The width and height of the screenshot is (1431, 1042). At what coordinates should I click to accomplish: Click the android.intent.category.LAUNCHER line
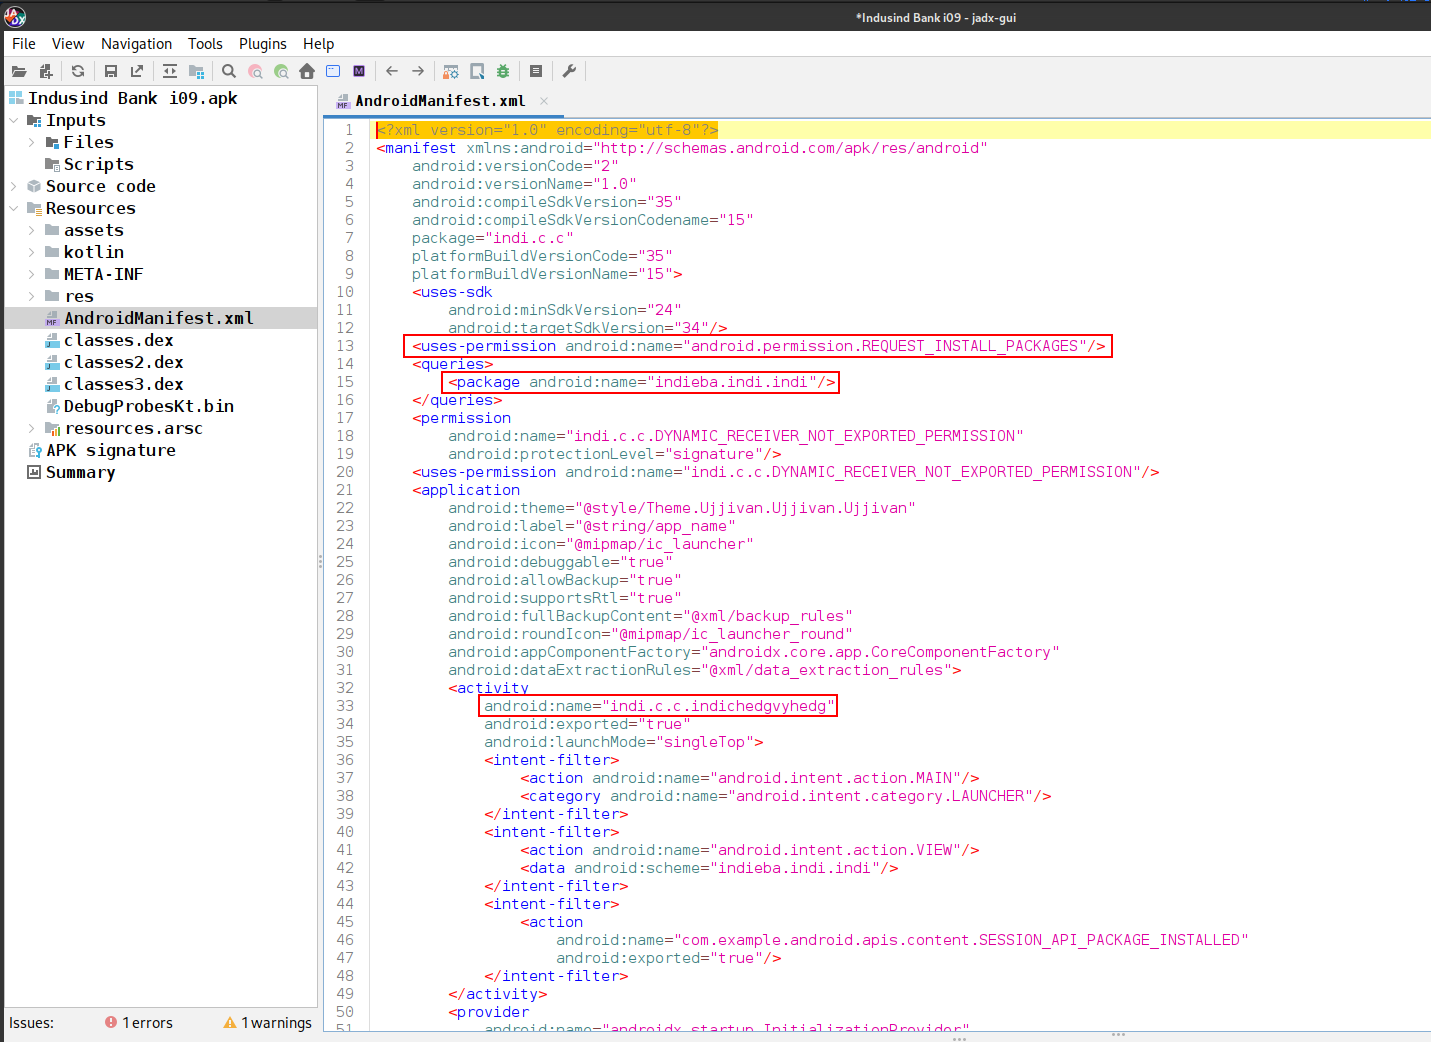pyautogui.click(x=786, y=796)
